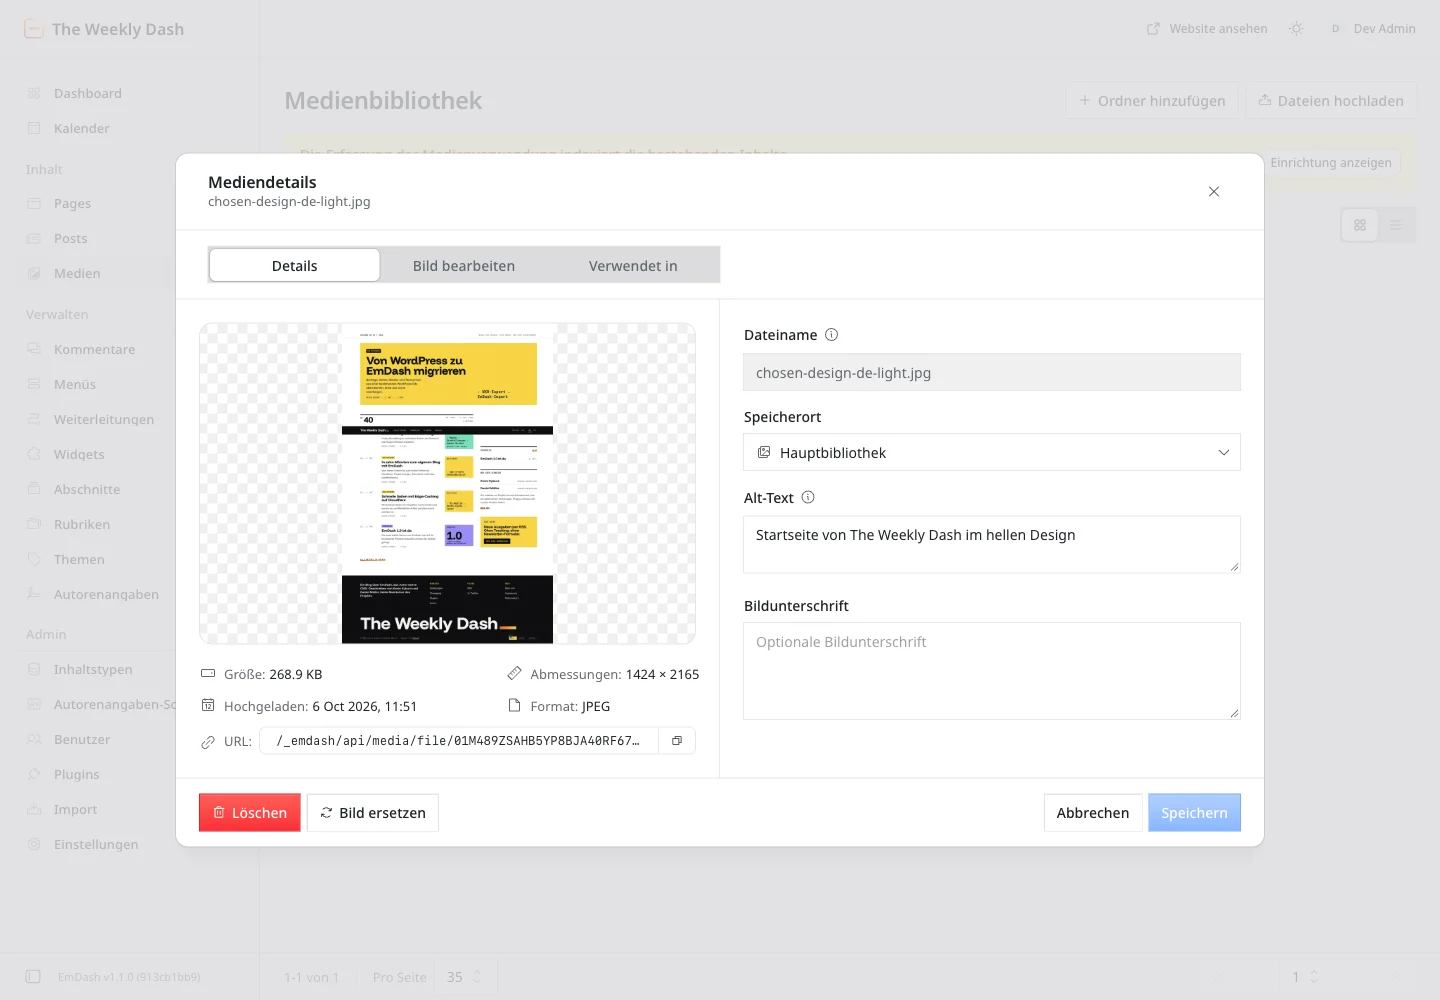1440x1000 pixels.
Task: Click the Alt-Text textarea
Action: [992, 545]
